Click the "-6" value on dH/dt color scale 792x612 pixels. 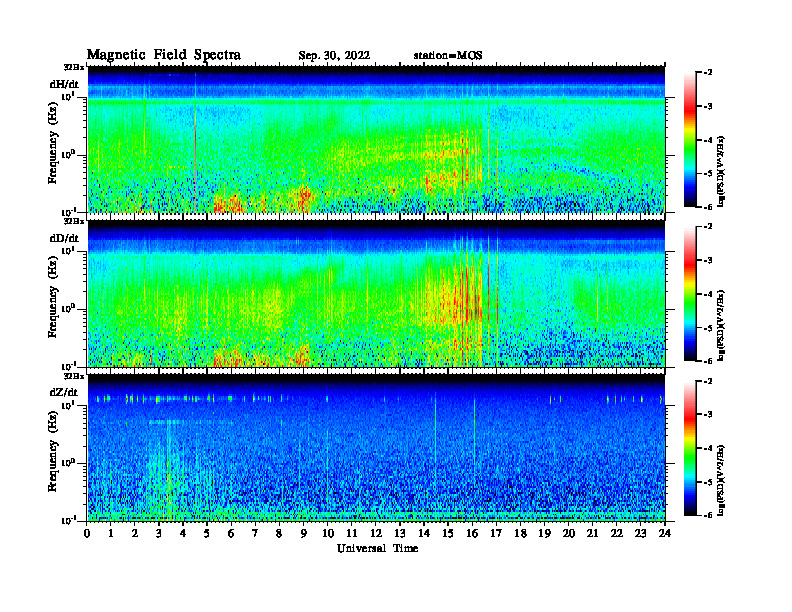pyautogui.click(x=707, y=207)
